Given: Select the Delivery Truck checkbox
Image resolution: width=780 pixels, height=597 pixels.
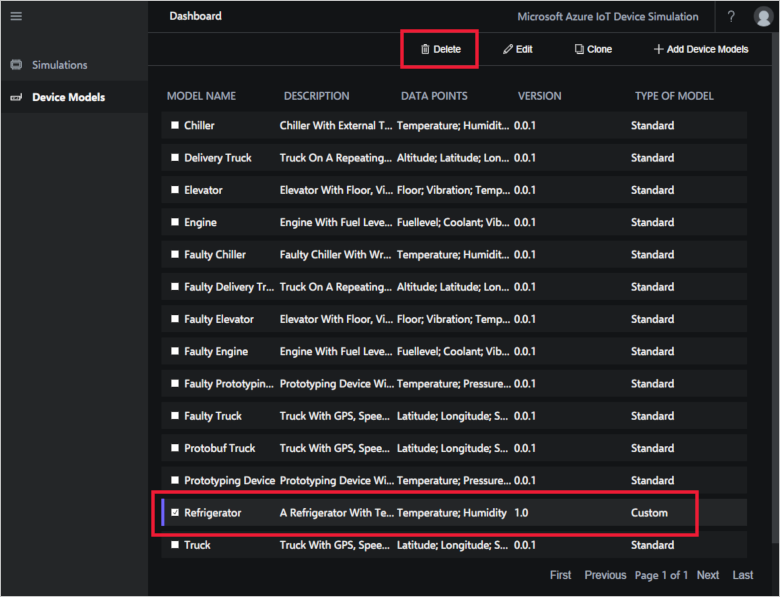Looking at the screenshot, I should [175, 158].
